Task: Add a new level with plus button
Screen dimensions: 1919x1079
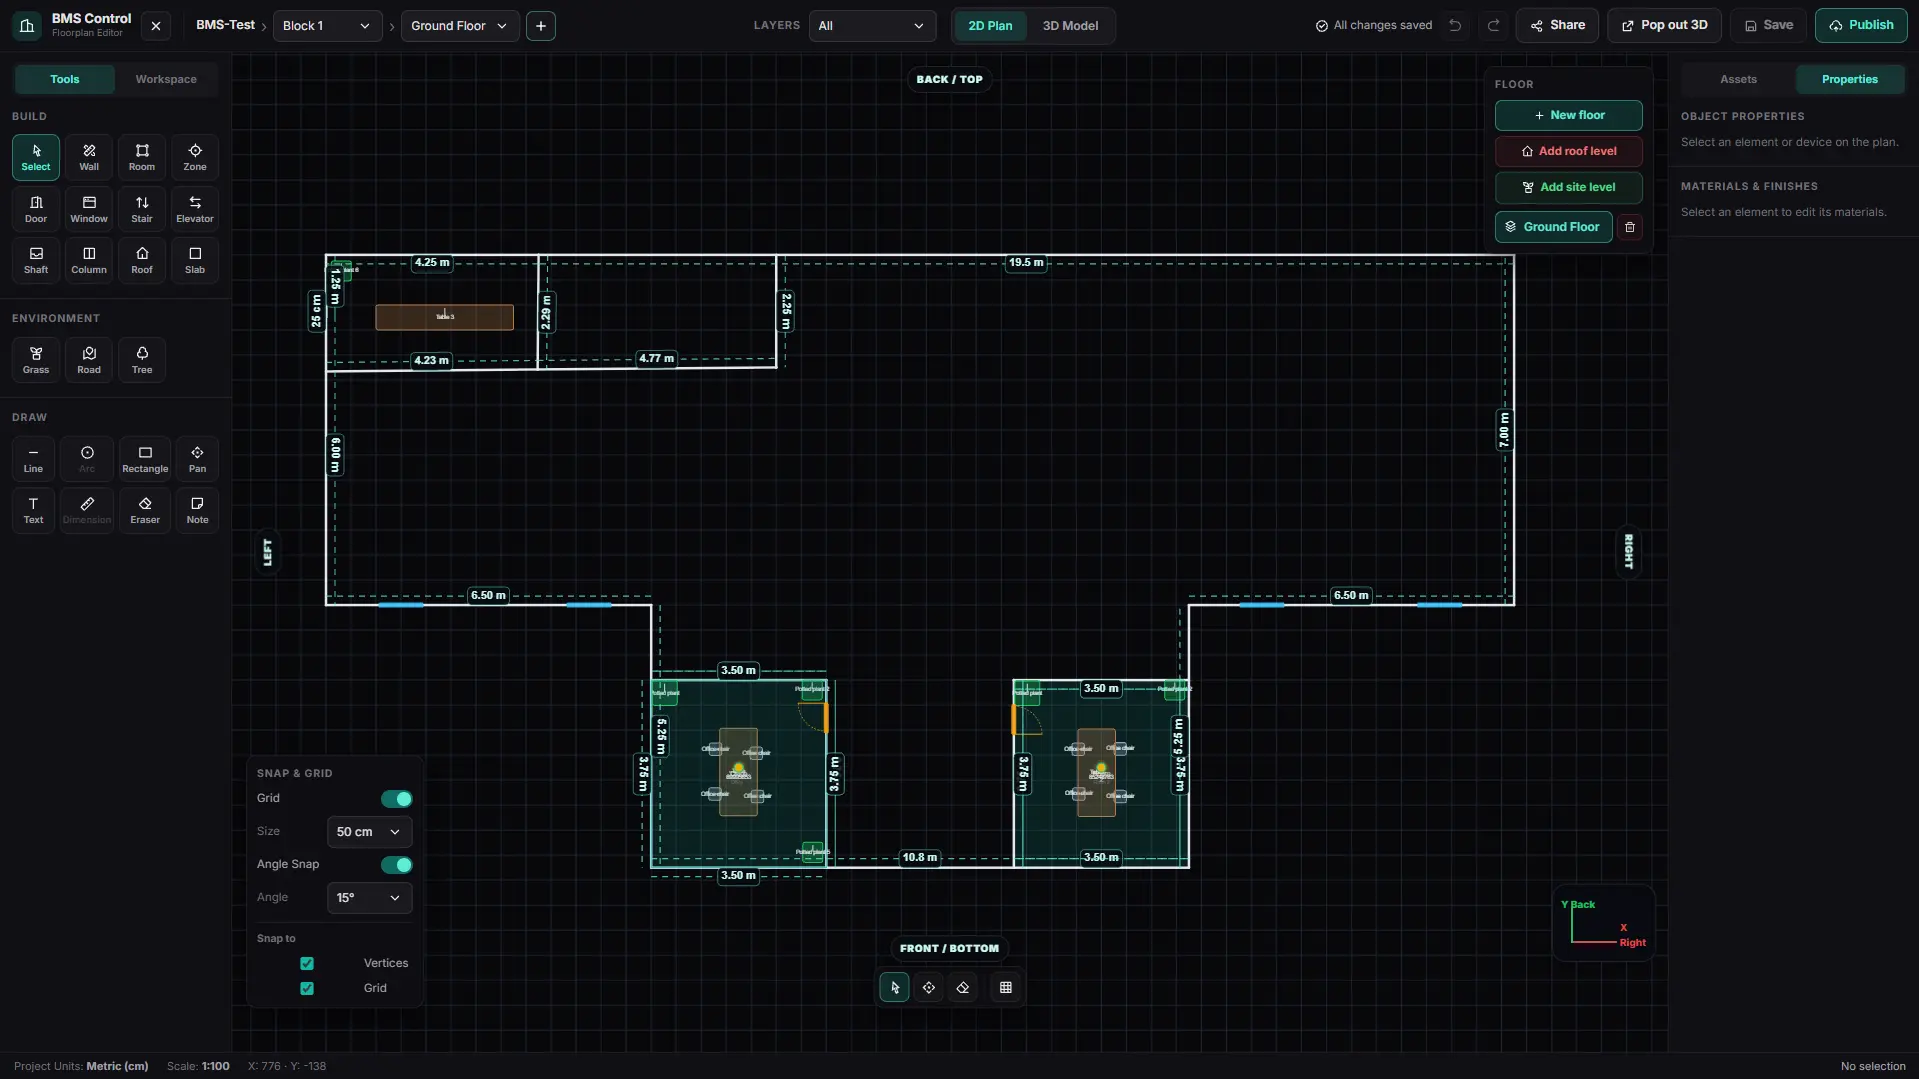Action: pos(541,26)
